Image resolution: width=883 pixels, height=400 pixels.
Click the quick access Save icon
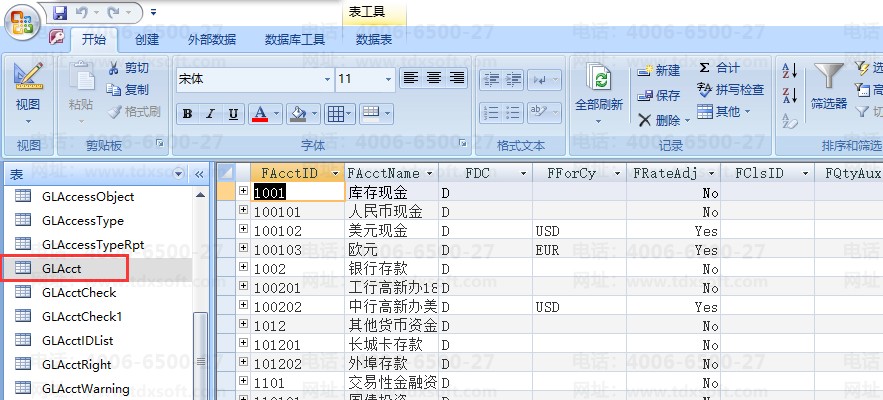pyautogui.click(x=60, y=13)
